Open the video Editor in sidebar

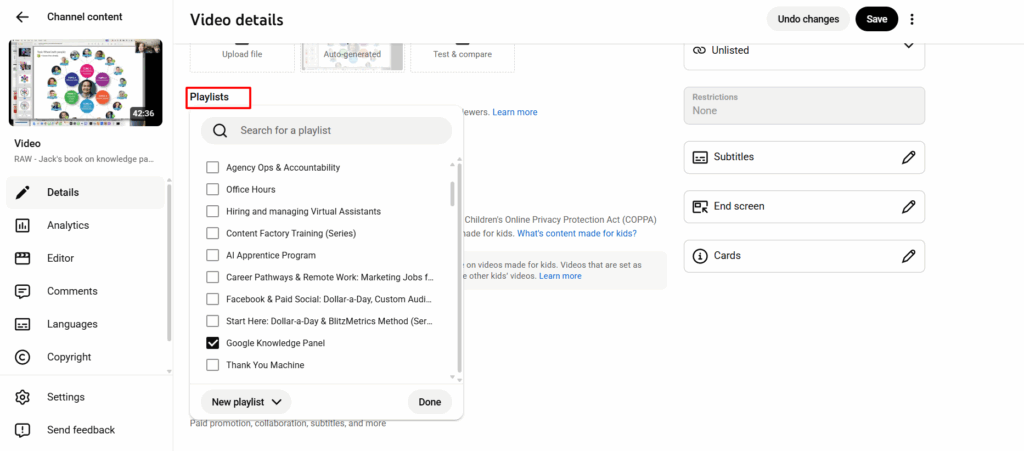[60, 258]
